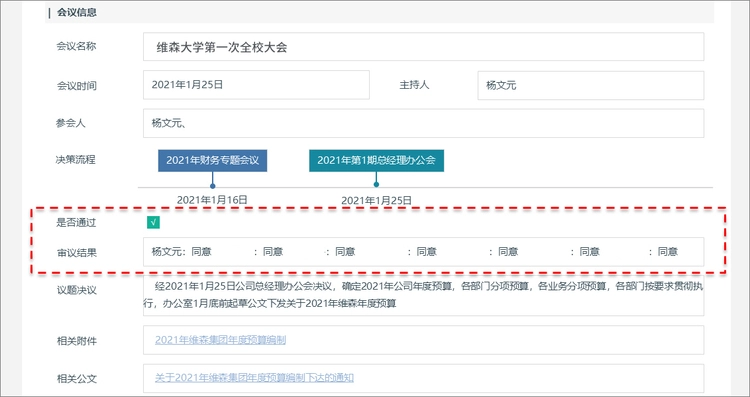
Task: Click the timeline dot above 2021年1月25日
Action: [x=376, y=185]
